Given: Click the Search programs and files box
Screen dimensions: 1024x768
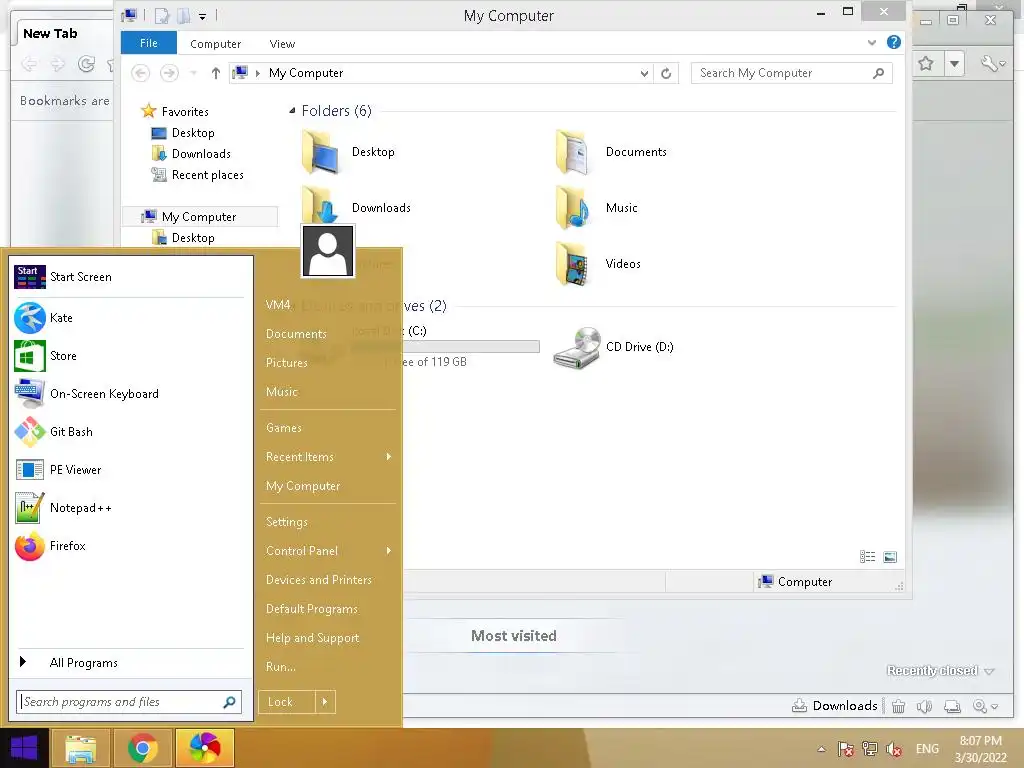Looking at the screenshot, I should click(x=129, y=702).
